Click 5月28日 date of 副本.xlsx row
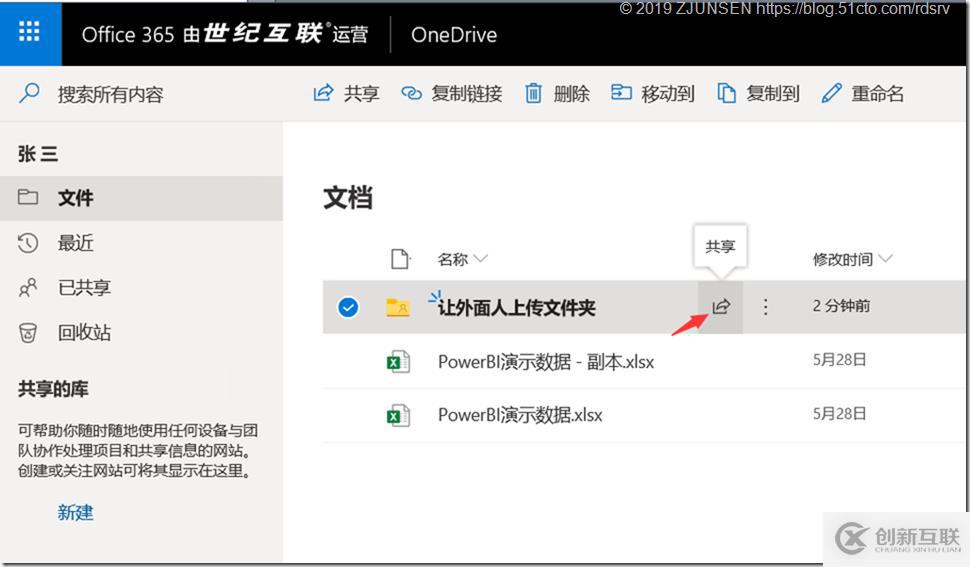This screenshot has width=970, height=567. 839,360
